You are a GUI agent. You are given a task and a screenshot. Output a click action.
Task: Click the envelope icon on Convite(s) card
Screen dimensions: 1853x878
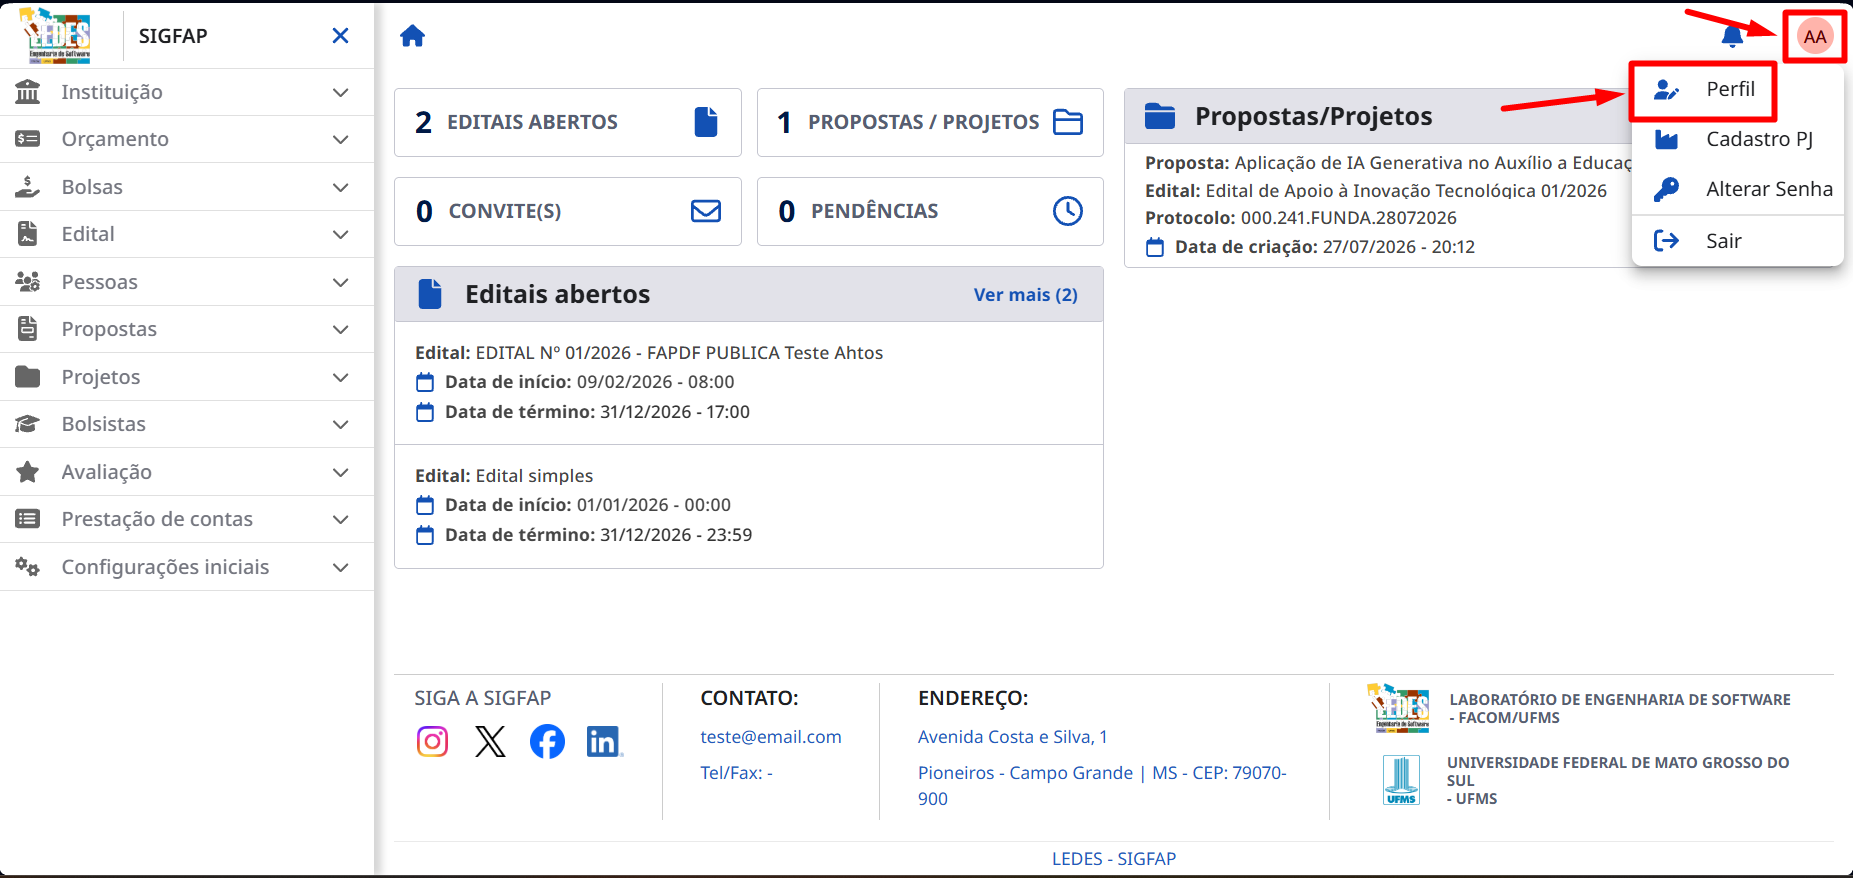706,211
